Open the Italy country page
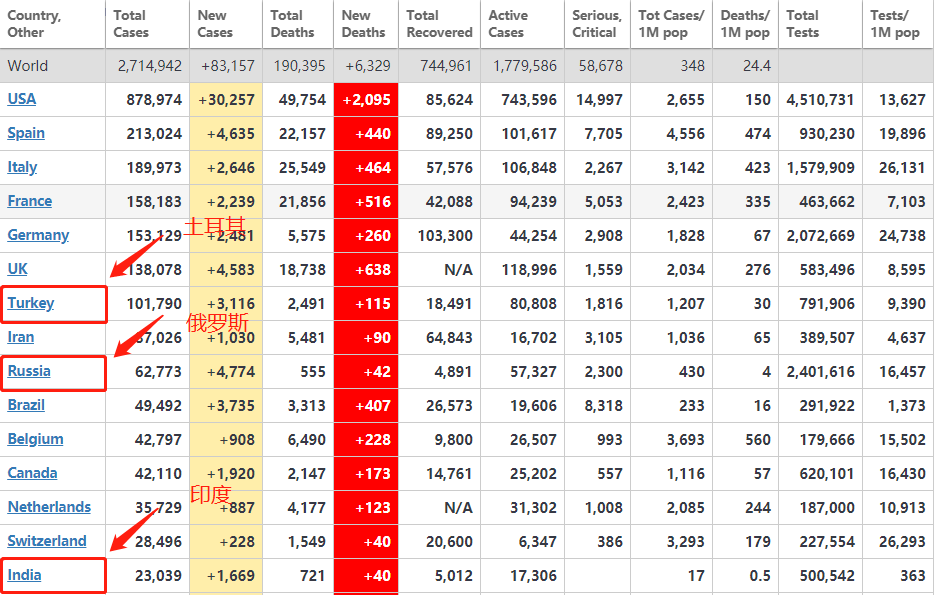This screenshot has width=934, height=595. click(22, 167)
